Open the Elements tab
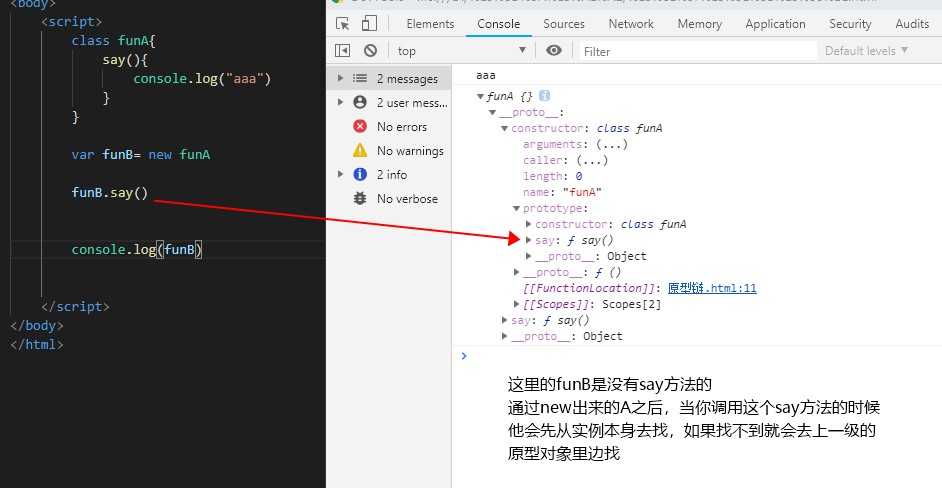Viewport: 942px width, 488px height. pos(430,24)
